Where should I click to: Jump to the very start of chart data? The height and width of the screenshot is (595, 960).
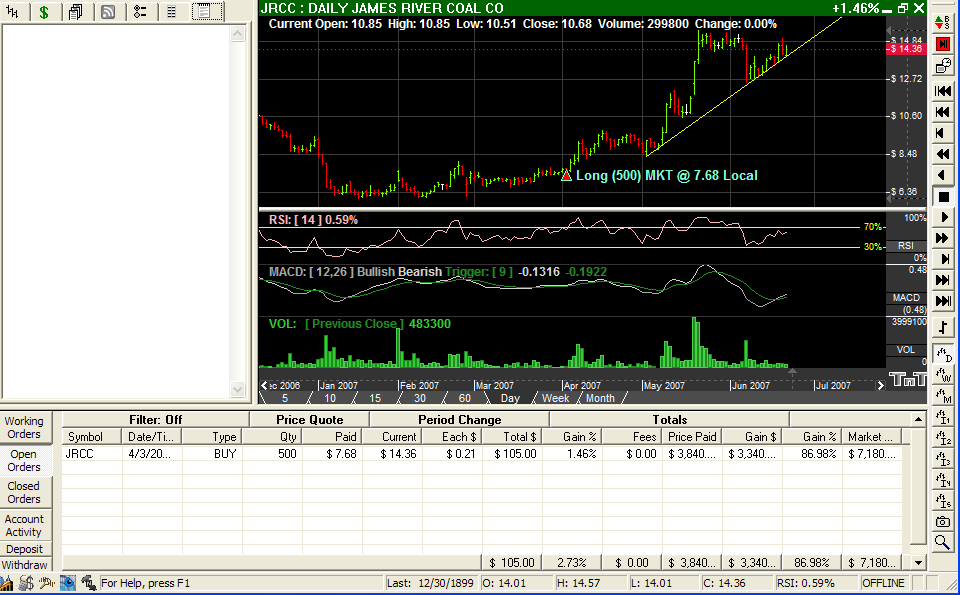click(943, 91)
